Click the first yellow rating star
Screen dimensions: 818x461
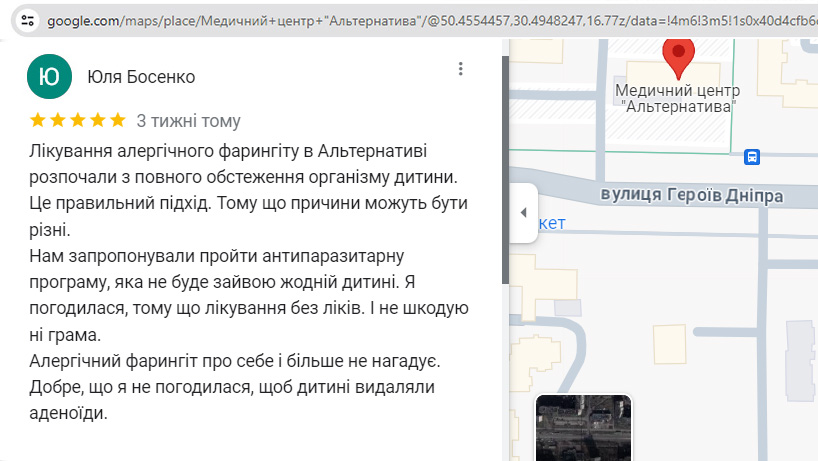38,121
